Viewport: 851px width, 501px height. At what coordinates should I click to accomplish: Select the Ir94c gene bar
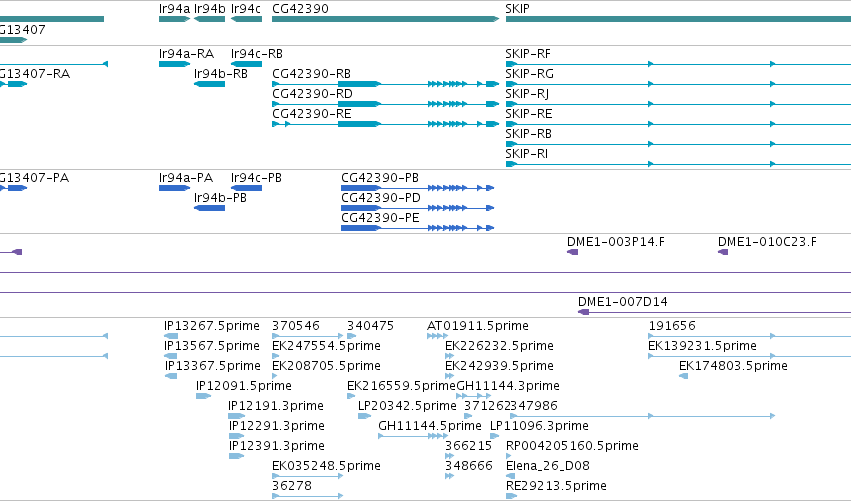click(x=246, y=19)
